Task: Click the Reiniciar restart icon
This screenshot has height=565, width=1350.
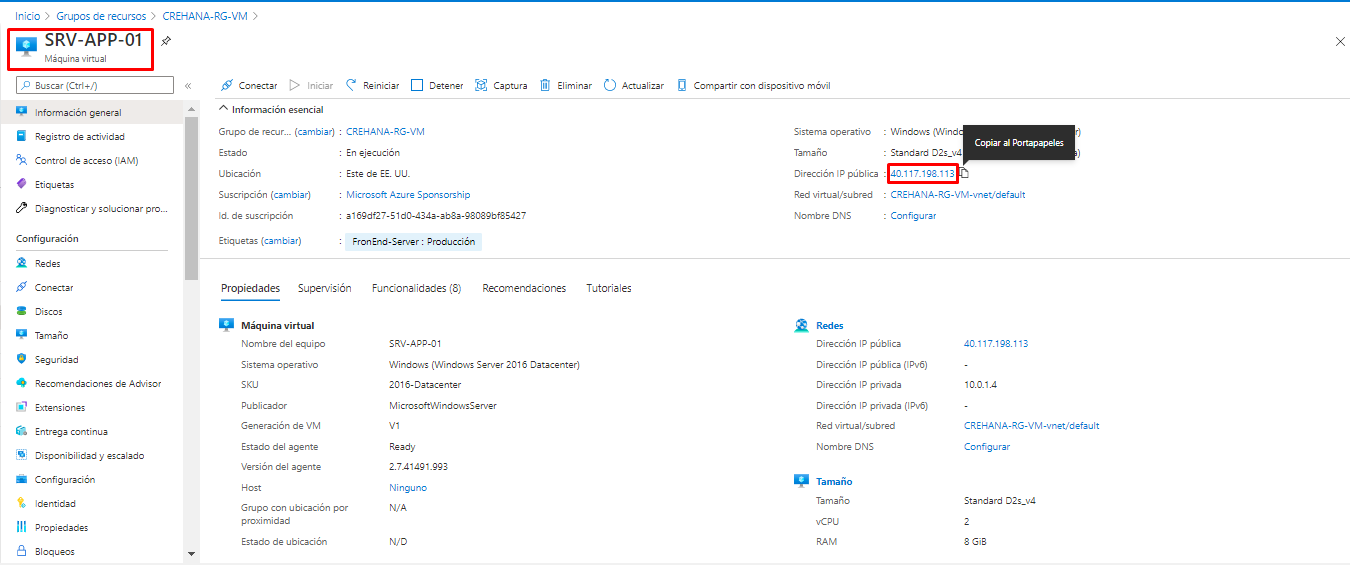Action: tap(351, 86)
